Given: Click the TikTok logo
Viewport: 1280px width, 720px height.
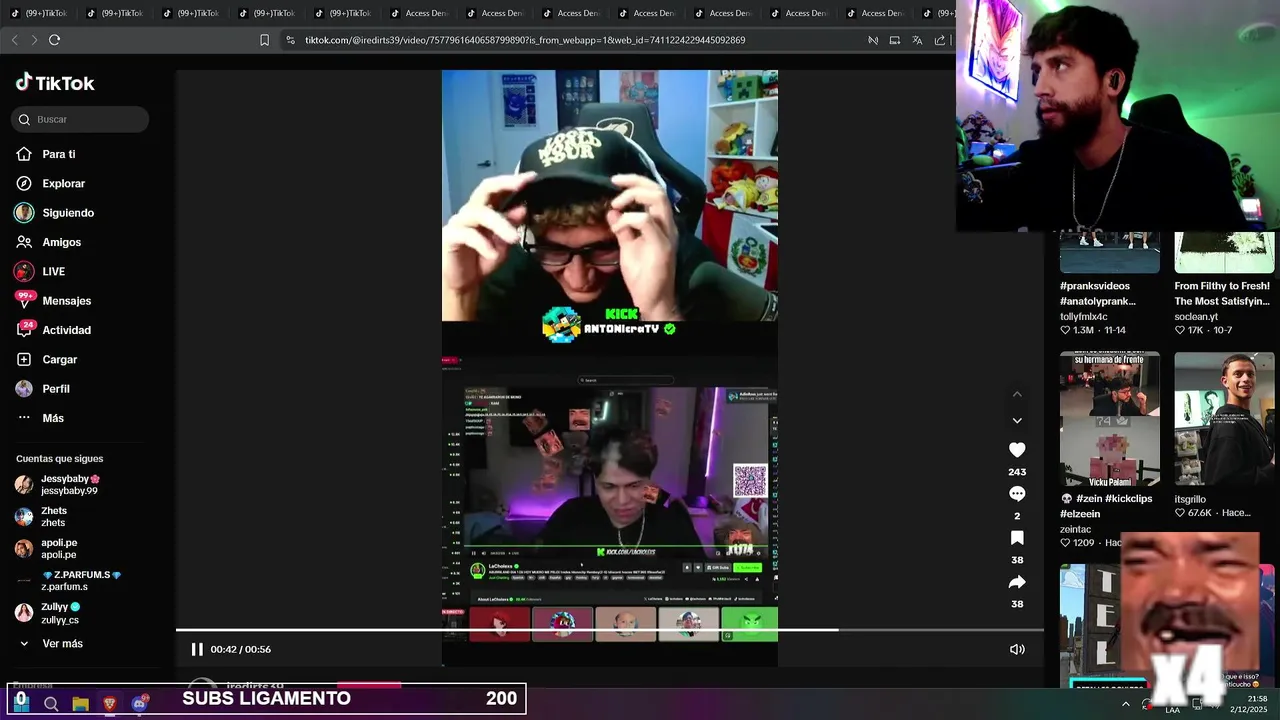Looking at the screenshot, I should point(55,83).
